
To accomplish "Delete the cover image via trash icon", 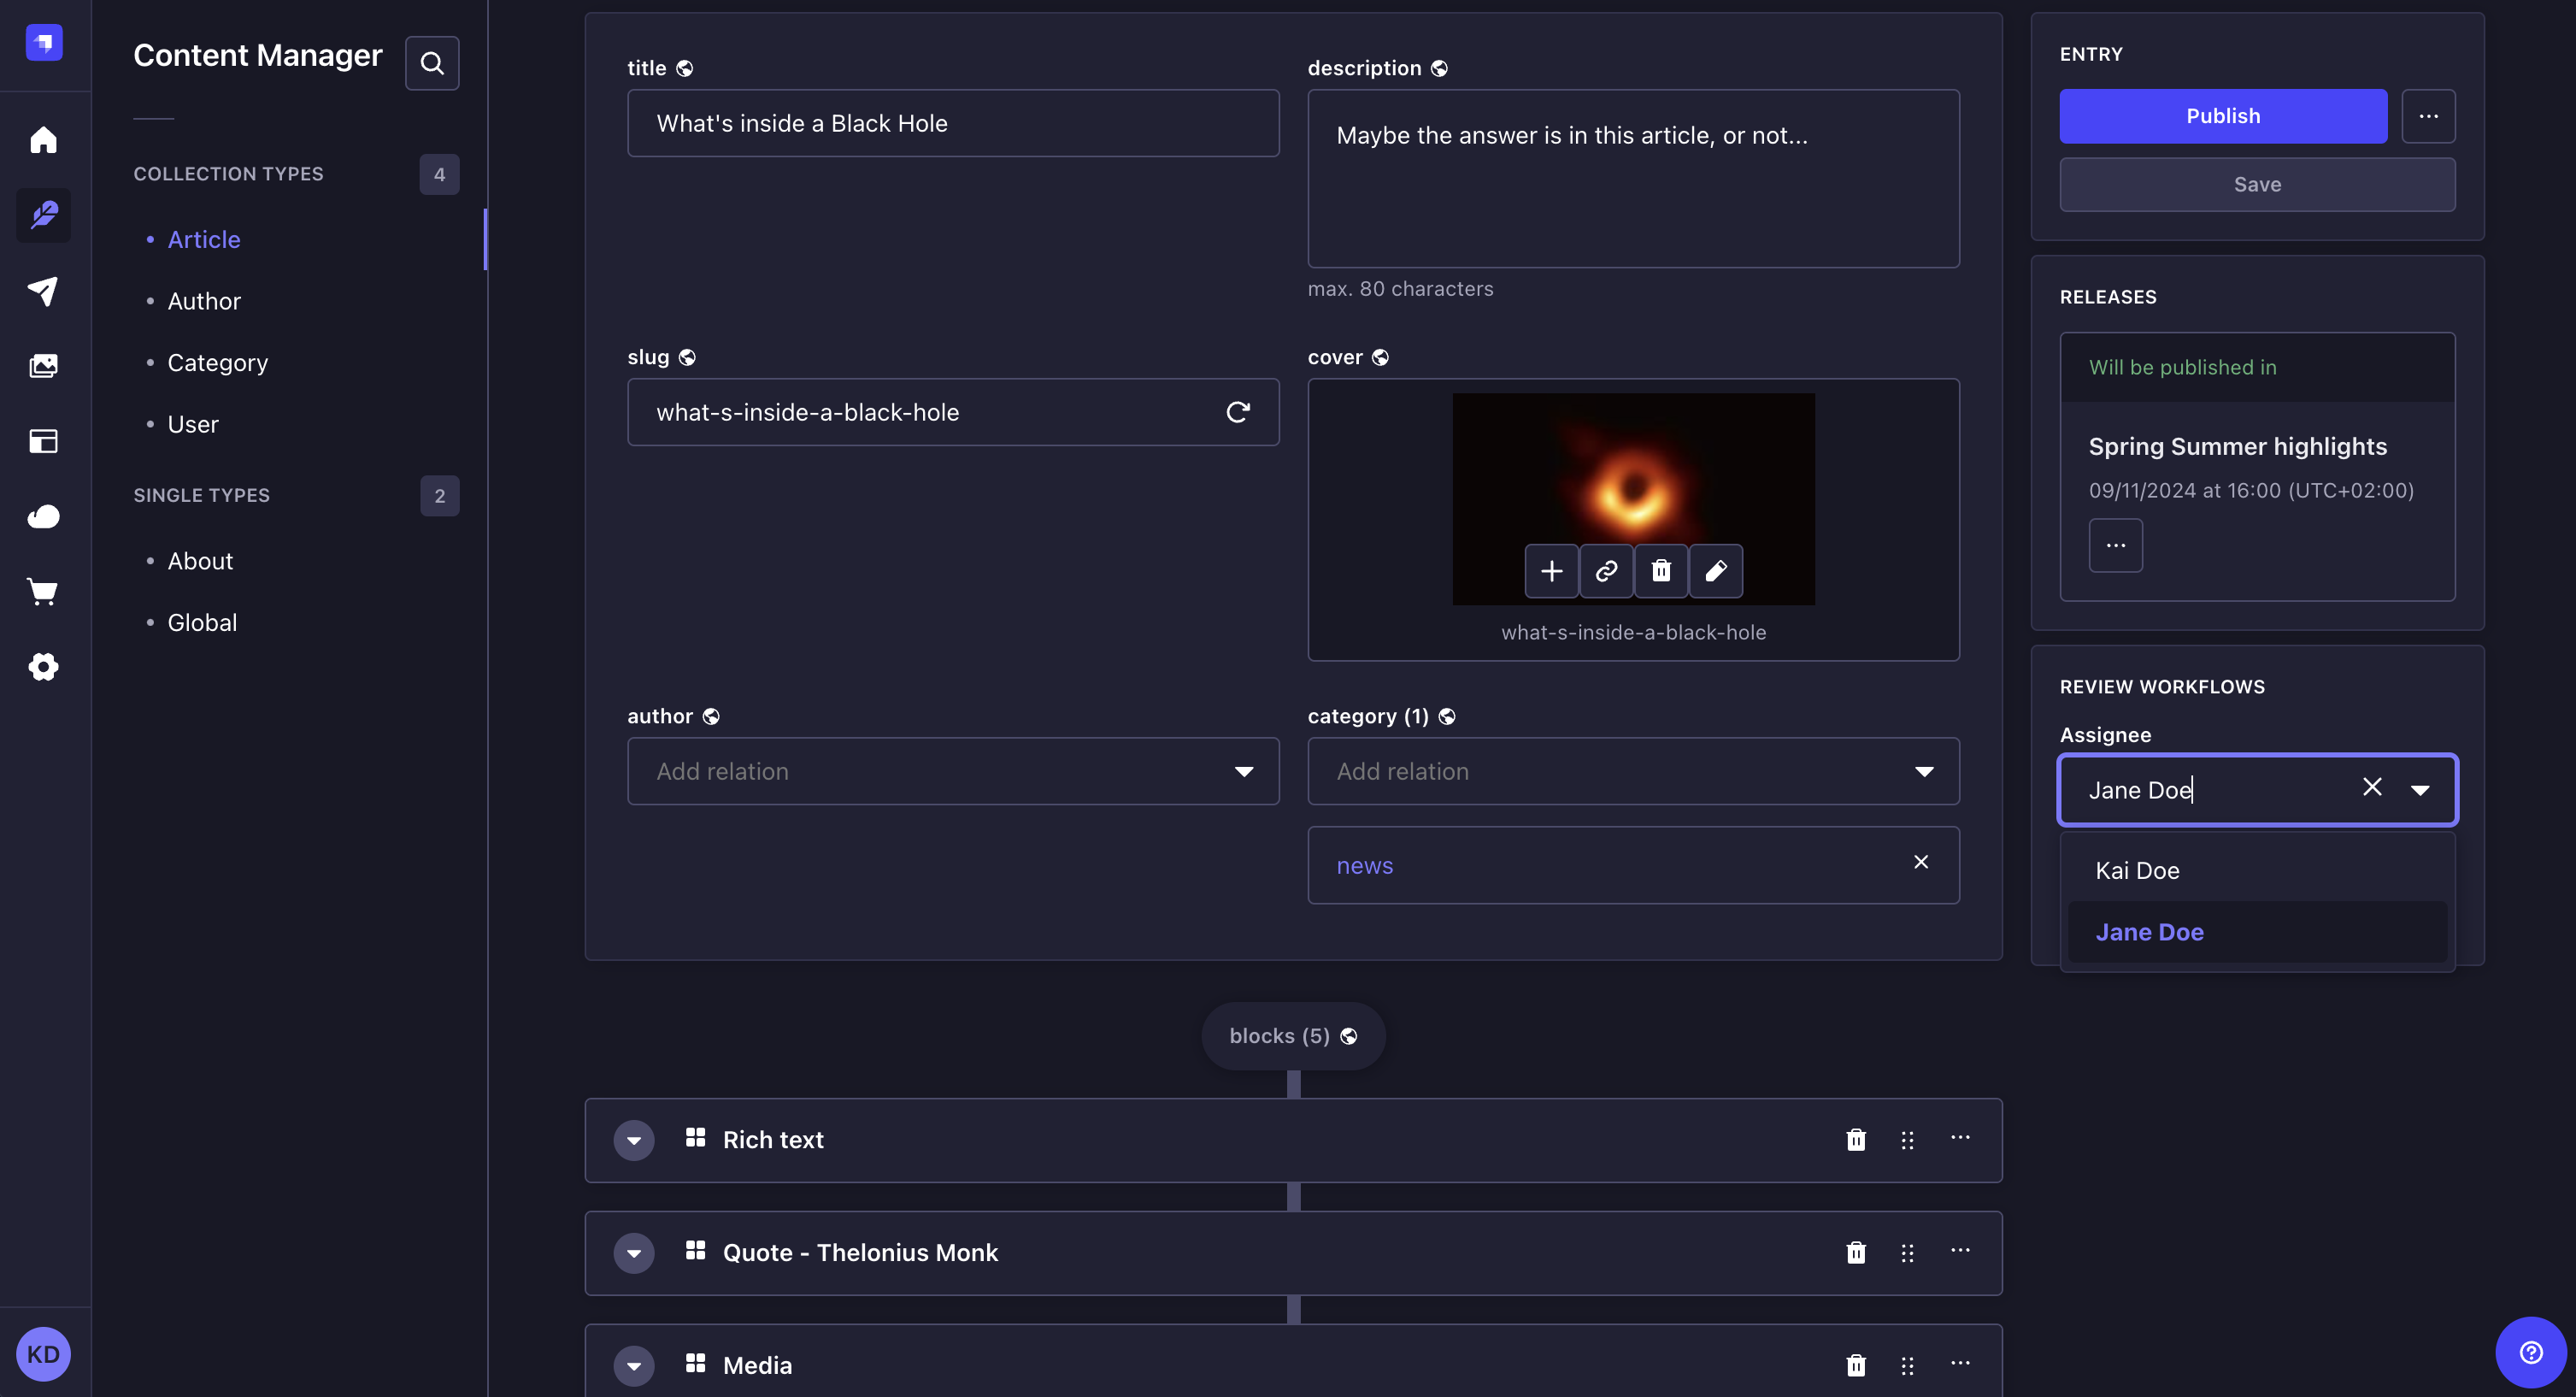I will (1661, 570).
